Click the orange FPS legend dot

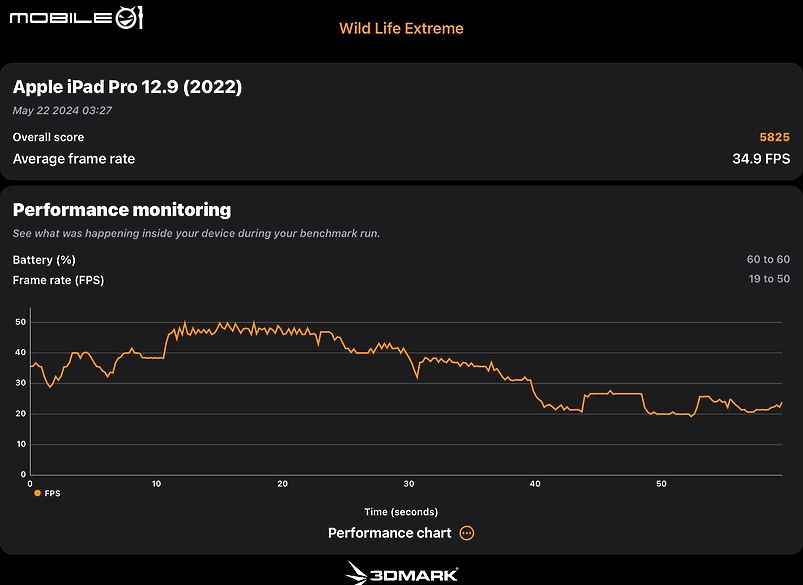[x=37, y=493]
